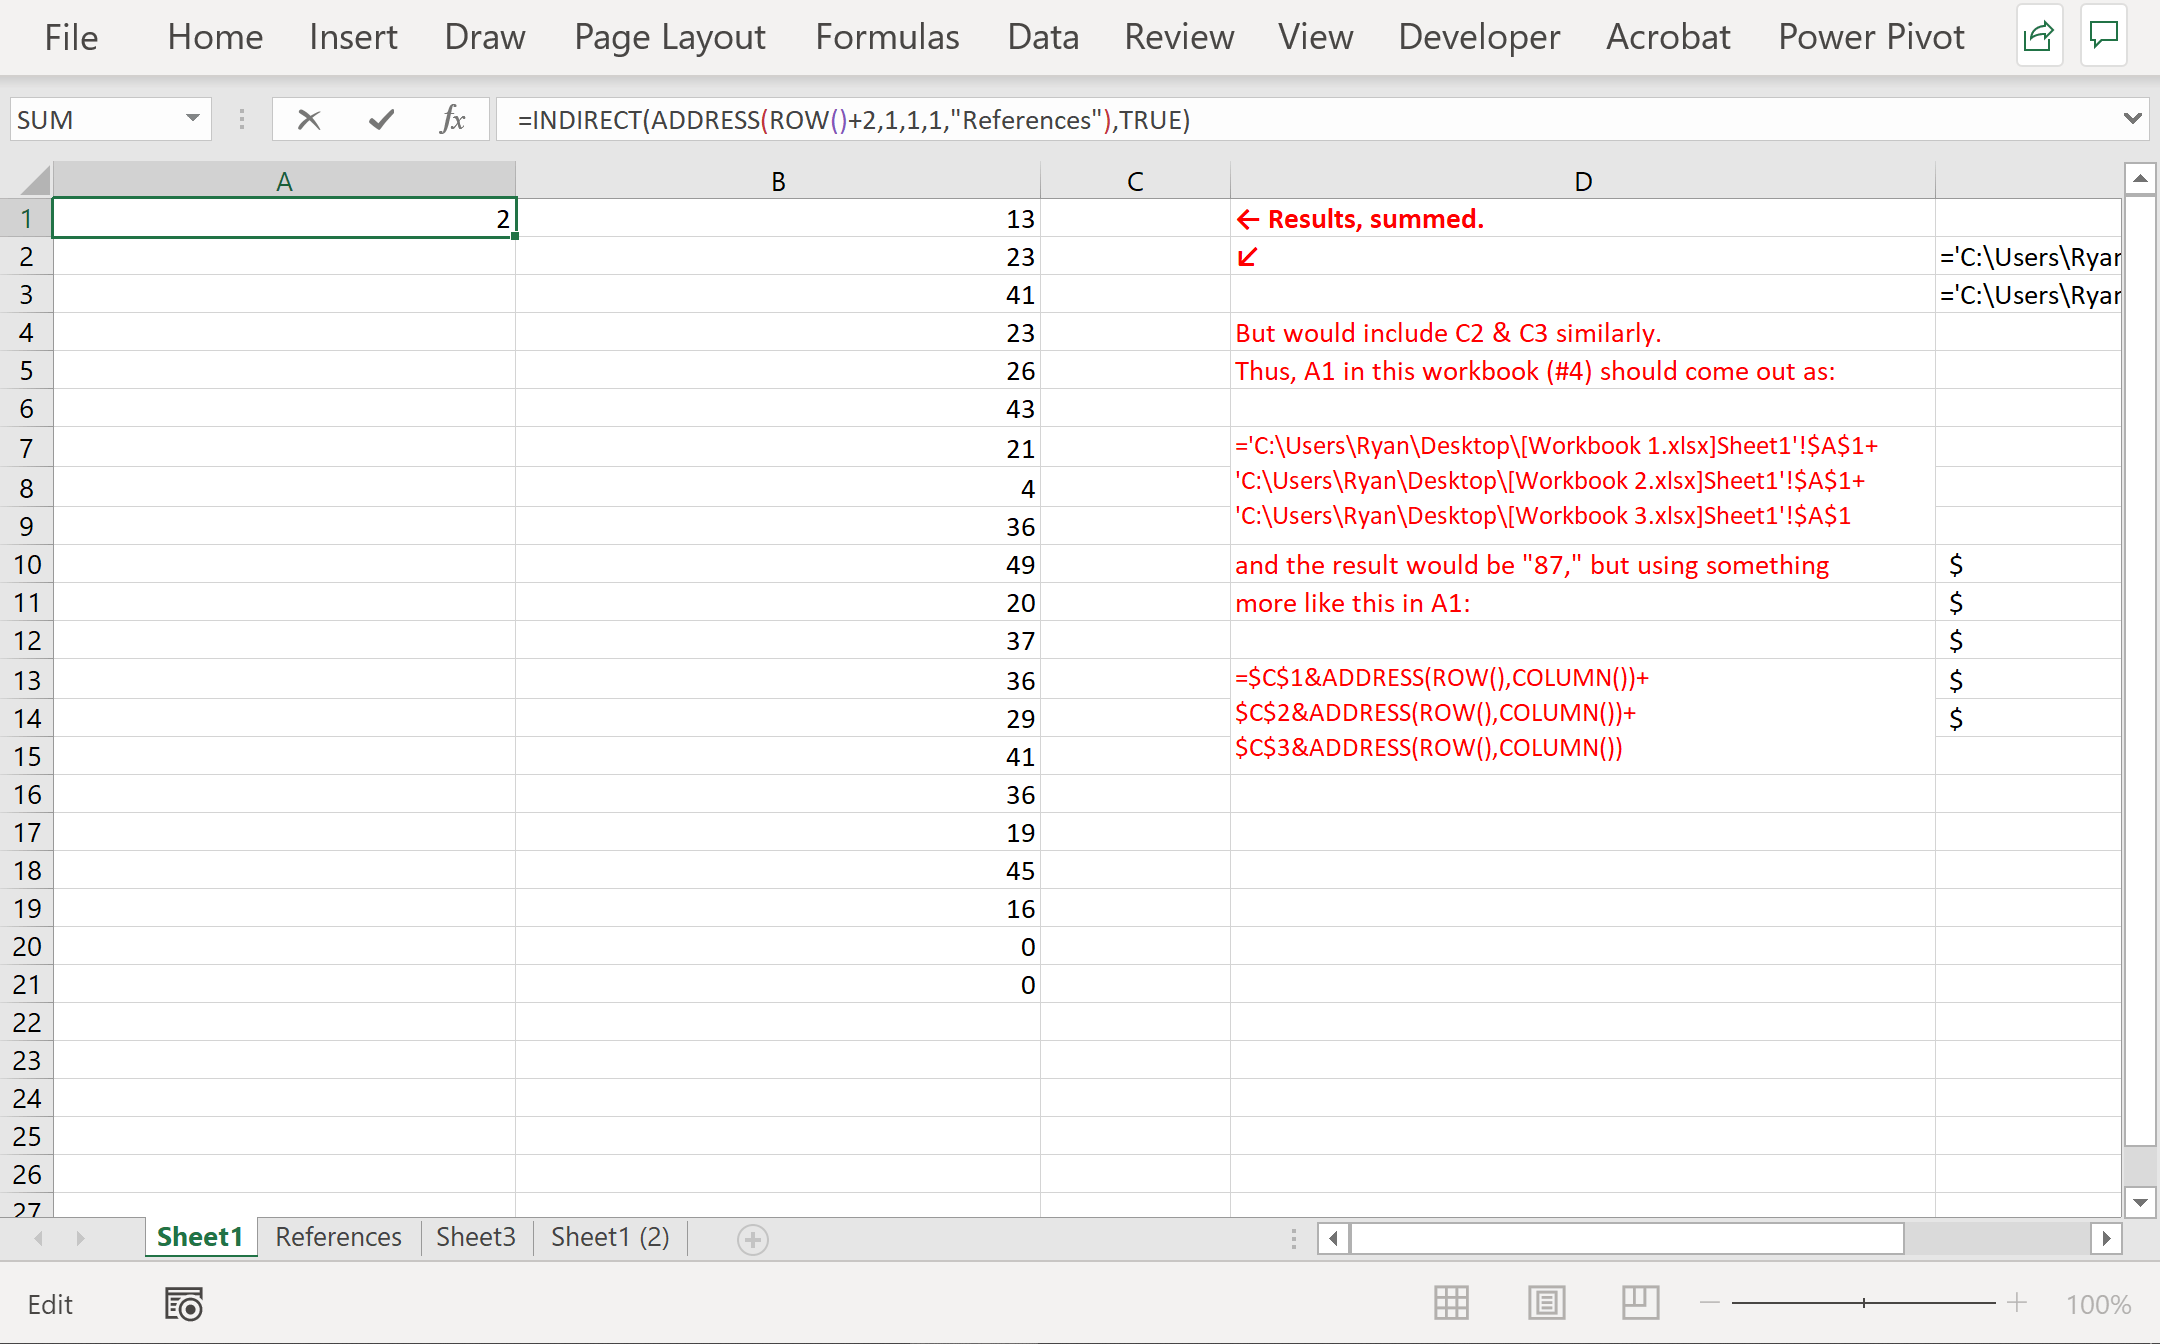Cancel the formula entry with X icon
2160x1344 pixels.
pyautogui.click(x=309, y=120)
